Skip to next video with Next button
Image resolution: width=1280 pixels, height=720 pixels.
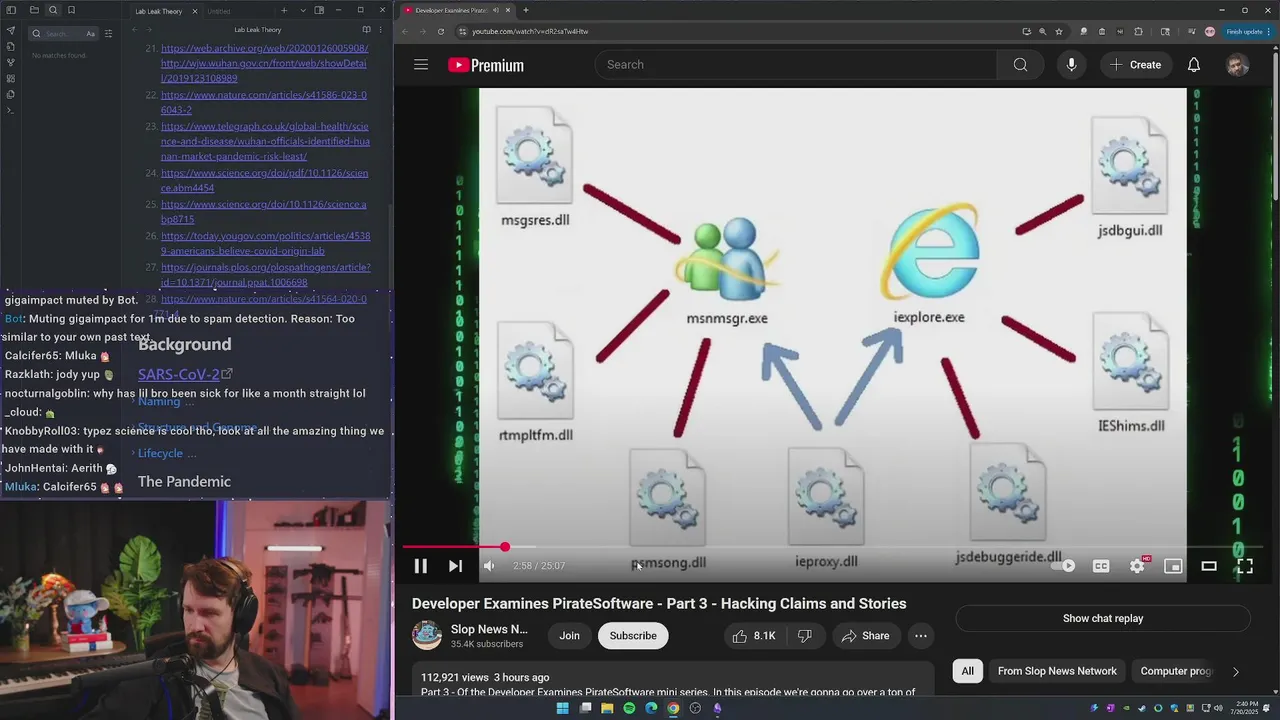455,566
